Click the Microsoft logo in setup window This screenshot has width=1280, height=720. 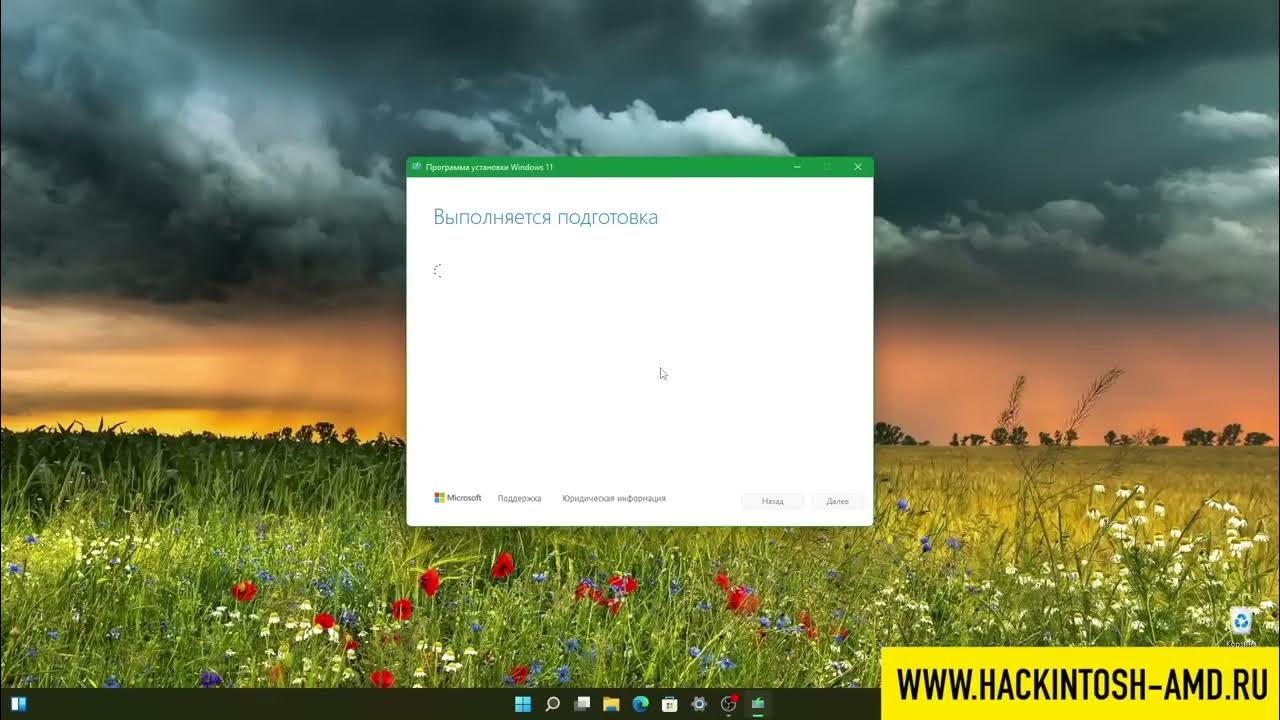click(x=458, y=498)
